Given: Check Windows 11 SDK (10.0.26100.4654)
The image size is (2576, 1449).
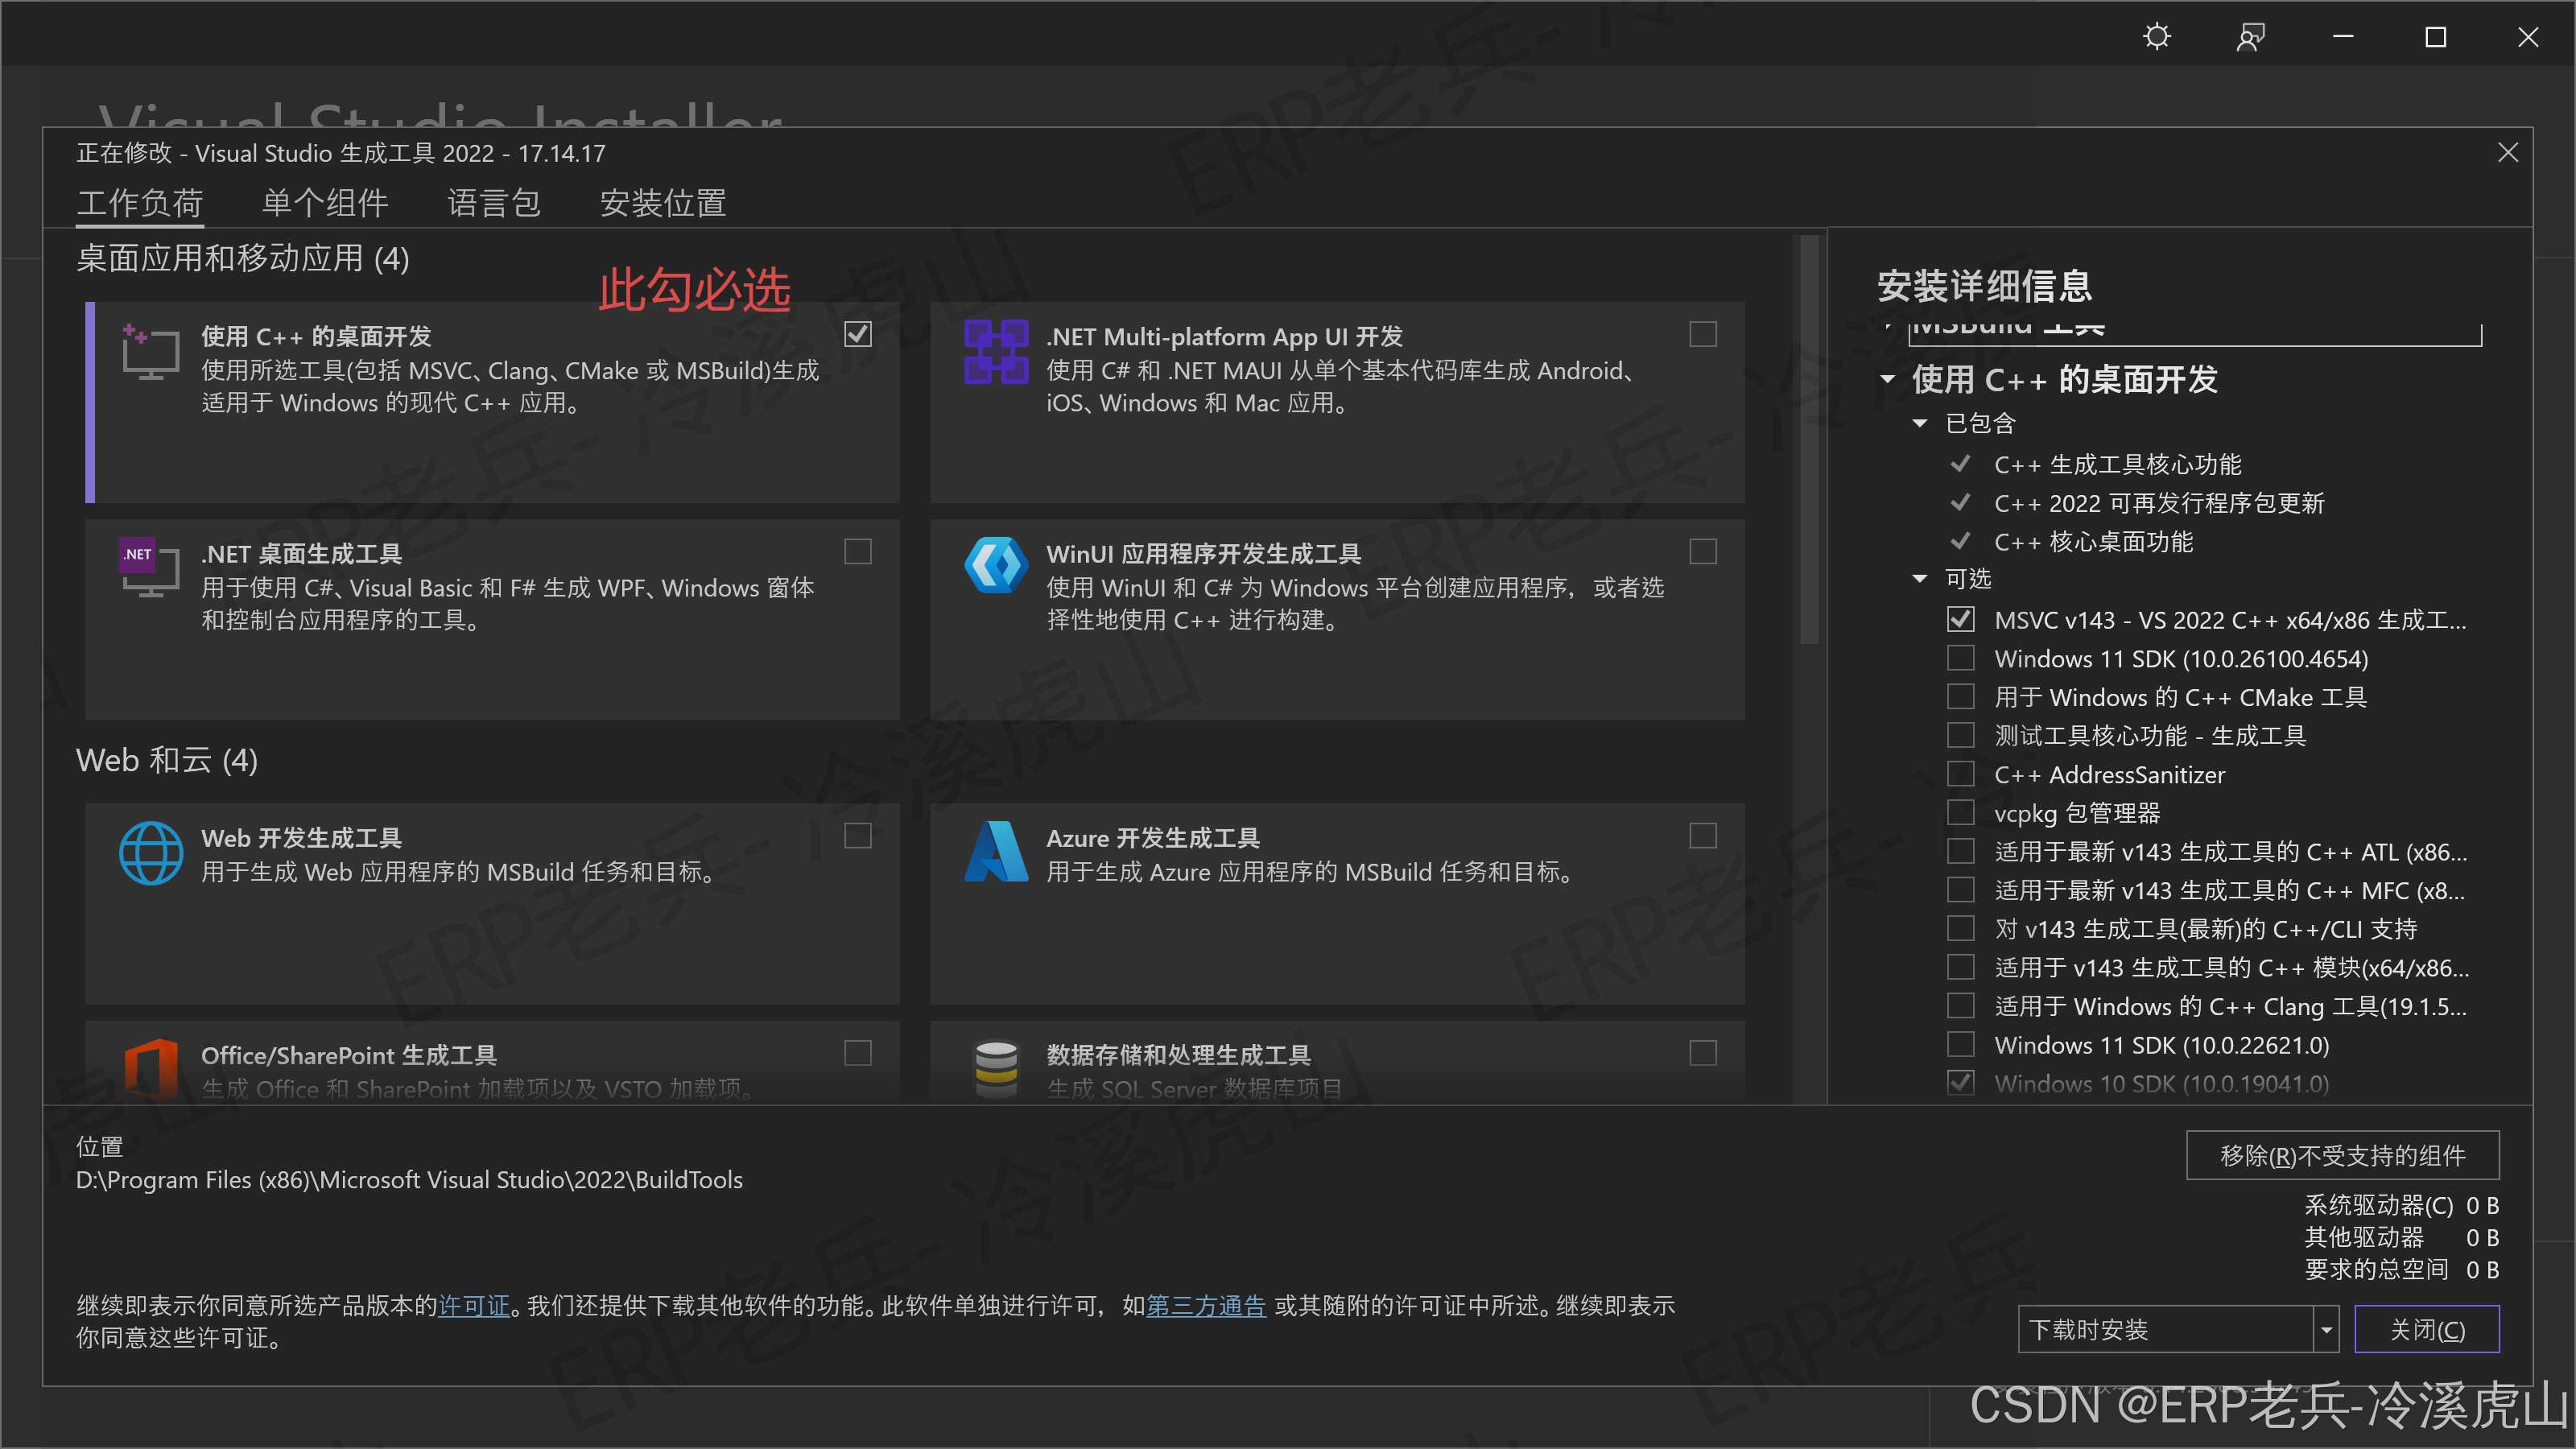Looking at the screenshot, I should coord(1960,658).
